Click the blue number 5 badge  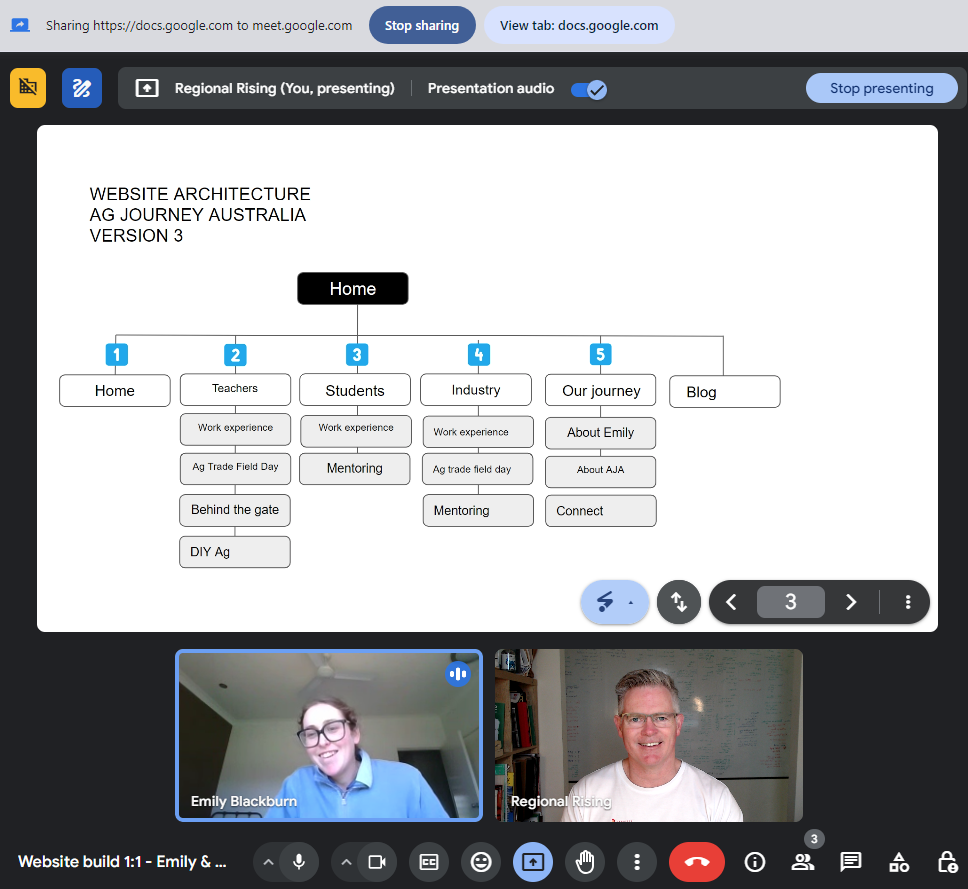[600, 354]
